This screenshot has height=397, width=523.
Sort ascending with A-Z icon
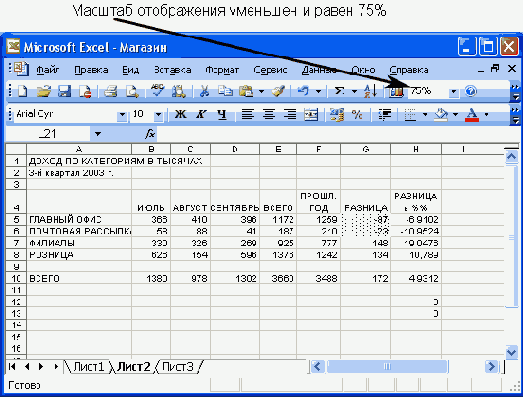pos(371,91)
